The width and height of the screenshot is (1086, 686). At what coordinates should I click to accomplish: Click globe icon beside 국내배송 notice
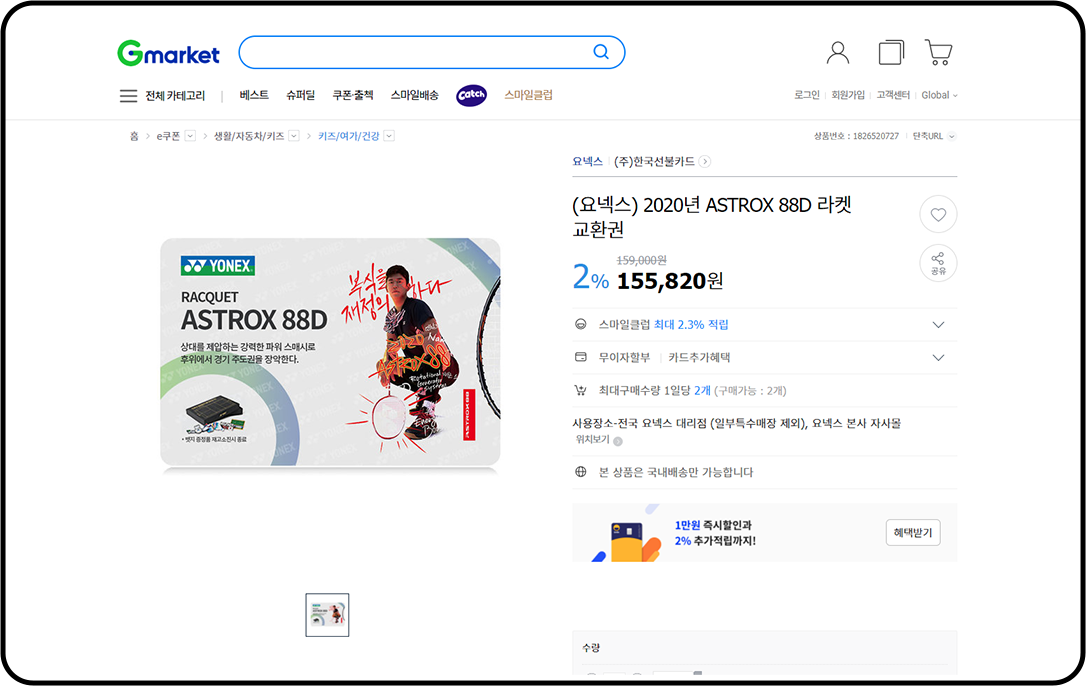[x=581, y=472]
